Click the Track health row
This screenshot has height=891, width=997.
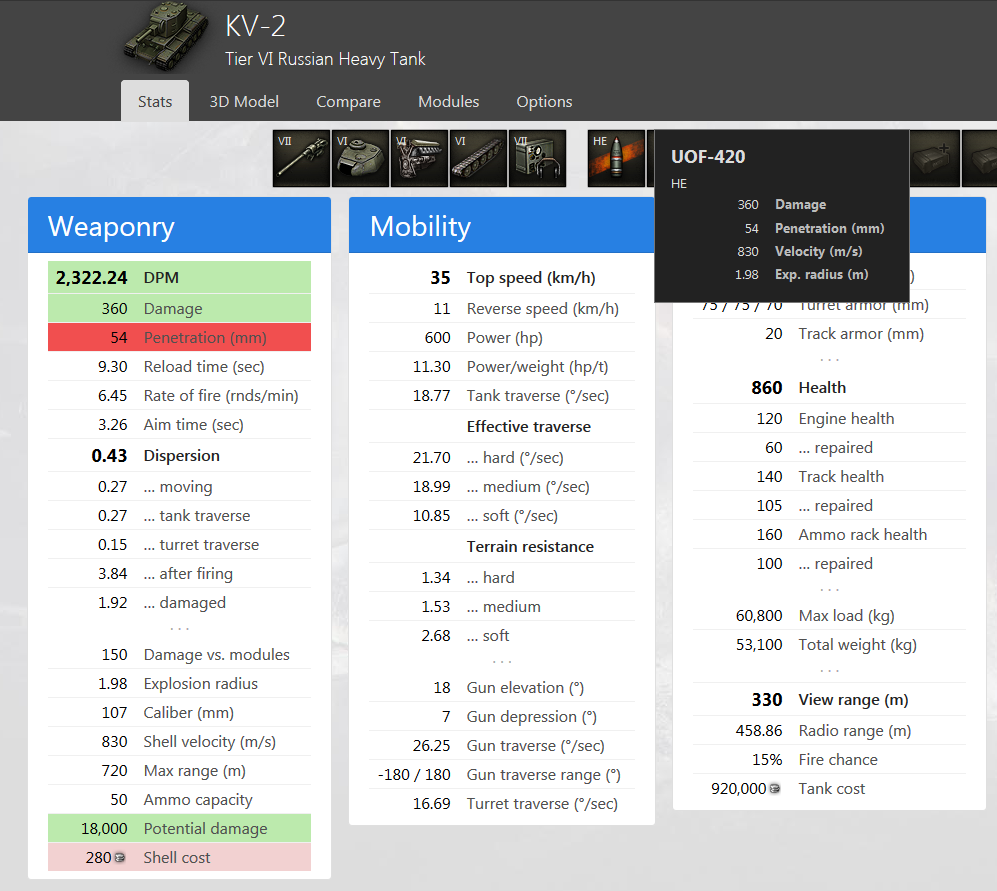[x=829, y=476]
